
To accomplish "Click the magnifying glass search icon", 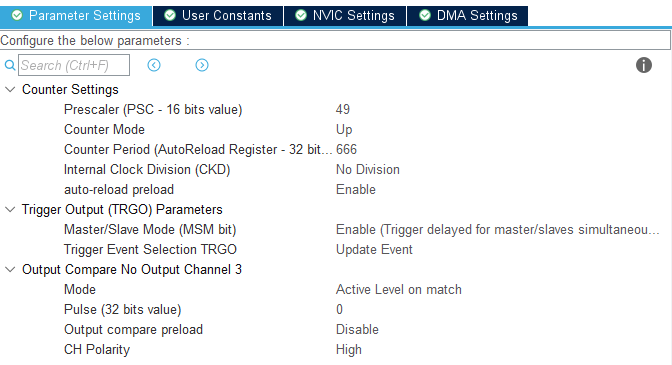I will [10, 65].
